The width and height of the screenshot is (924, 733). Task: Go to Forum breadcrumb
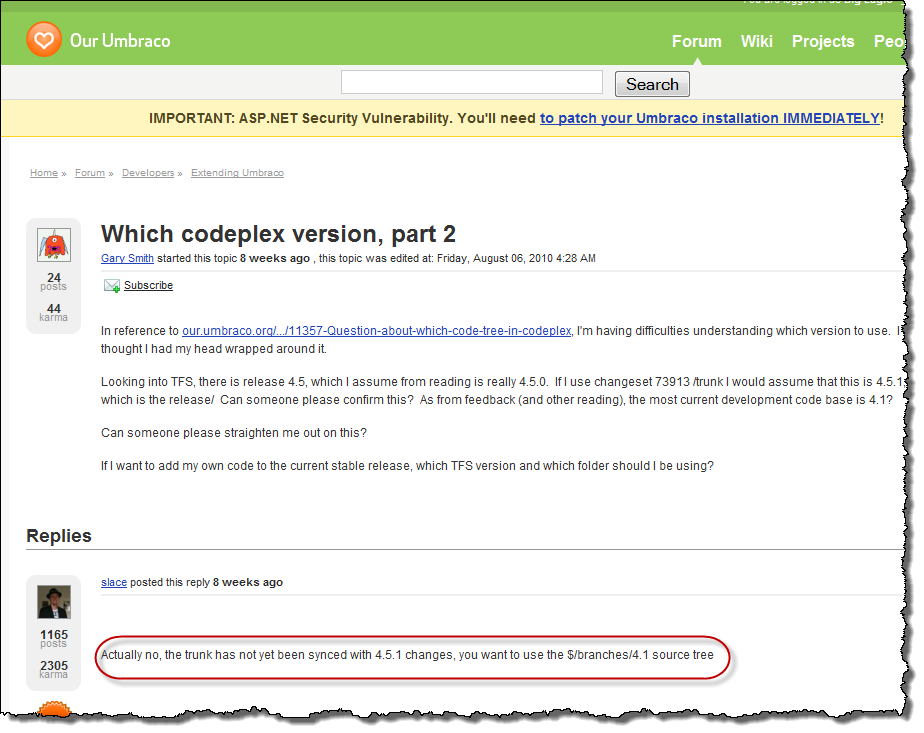point(90,173)
